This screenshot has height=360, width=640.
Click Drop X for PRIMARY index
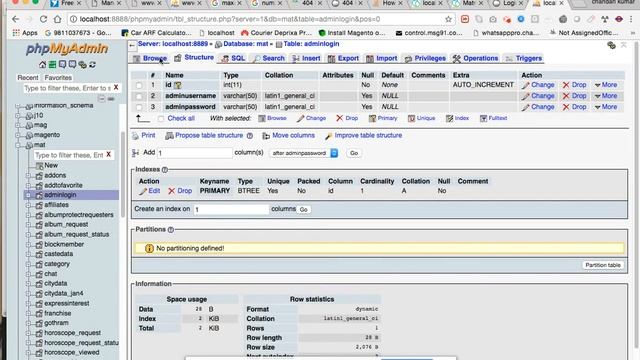[171, 191]
